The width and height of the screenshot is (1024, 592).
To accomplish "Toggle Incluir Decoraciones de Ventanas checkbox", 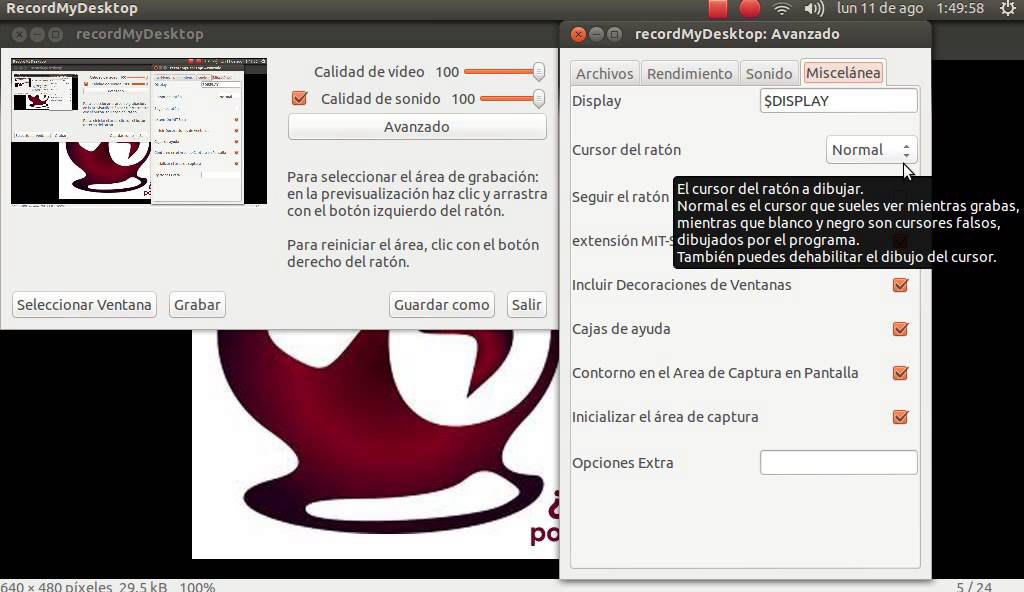I will click(x=900, y=285).
